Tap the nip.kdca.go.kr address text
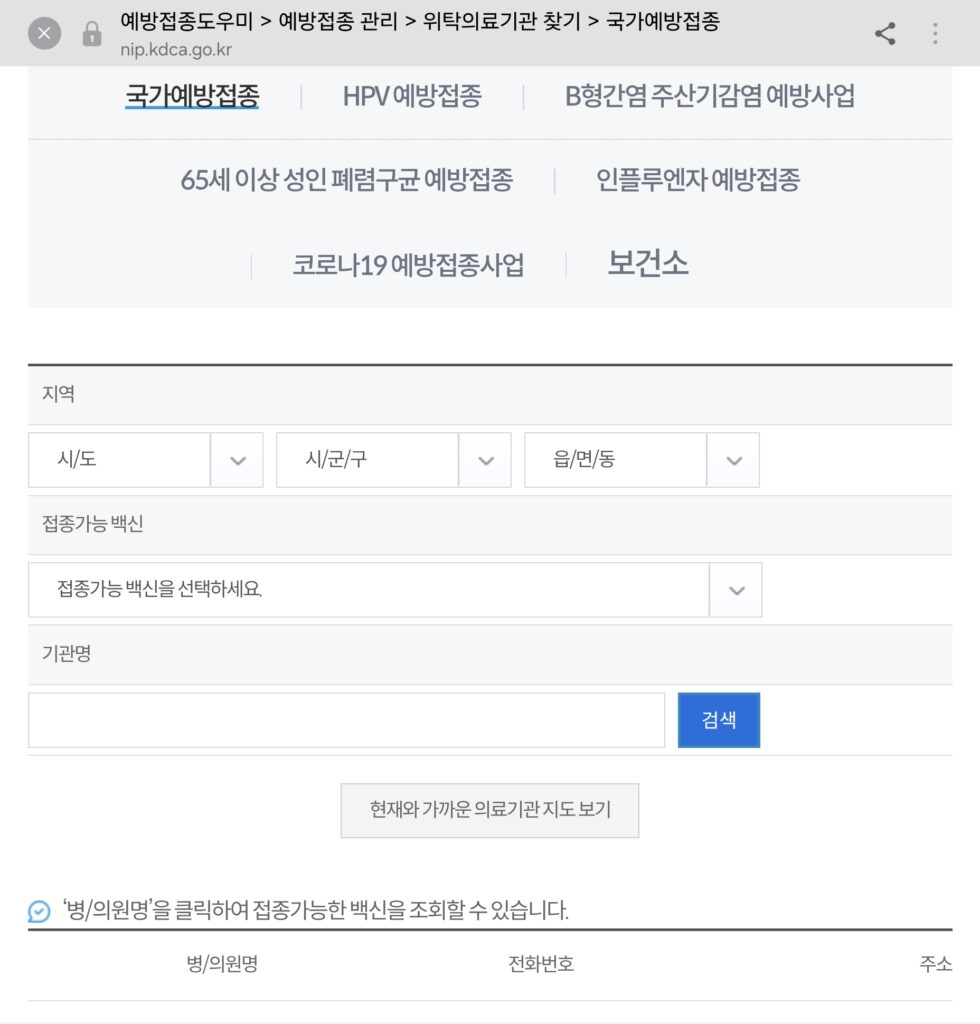 (176, 50)
